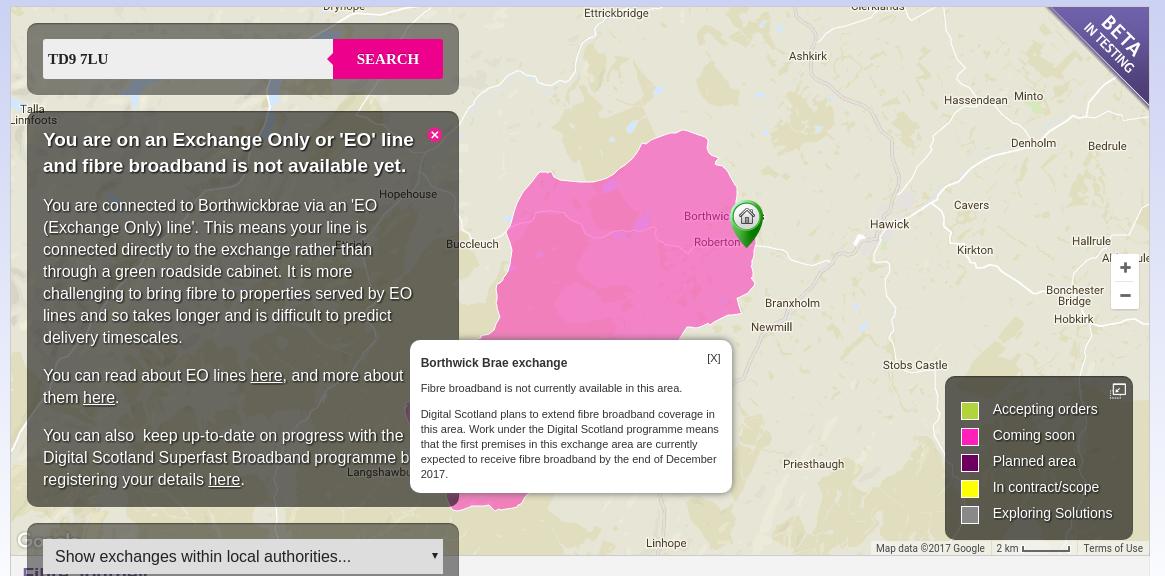Click the Priesthaugh label on the map
Image resolution: width=1165 pixels, height=576 pixels.
tap(814, 465)
